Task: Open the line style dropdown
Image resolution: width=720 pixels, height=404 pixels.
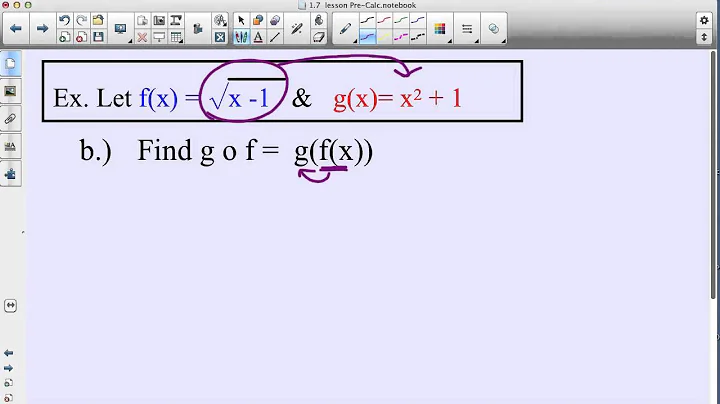Action: coord(467,29)
